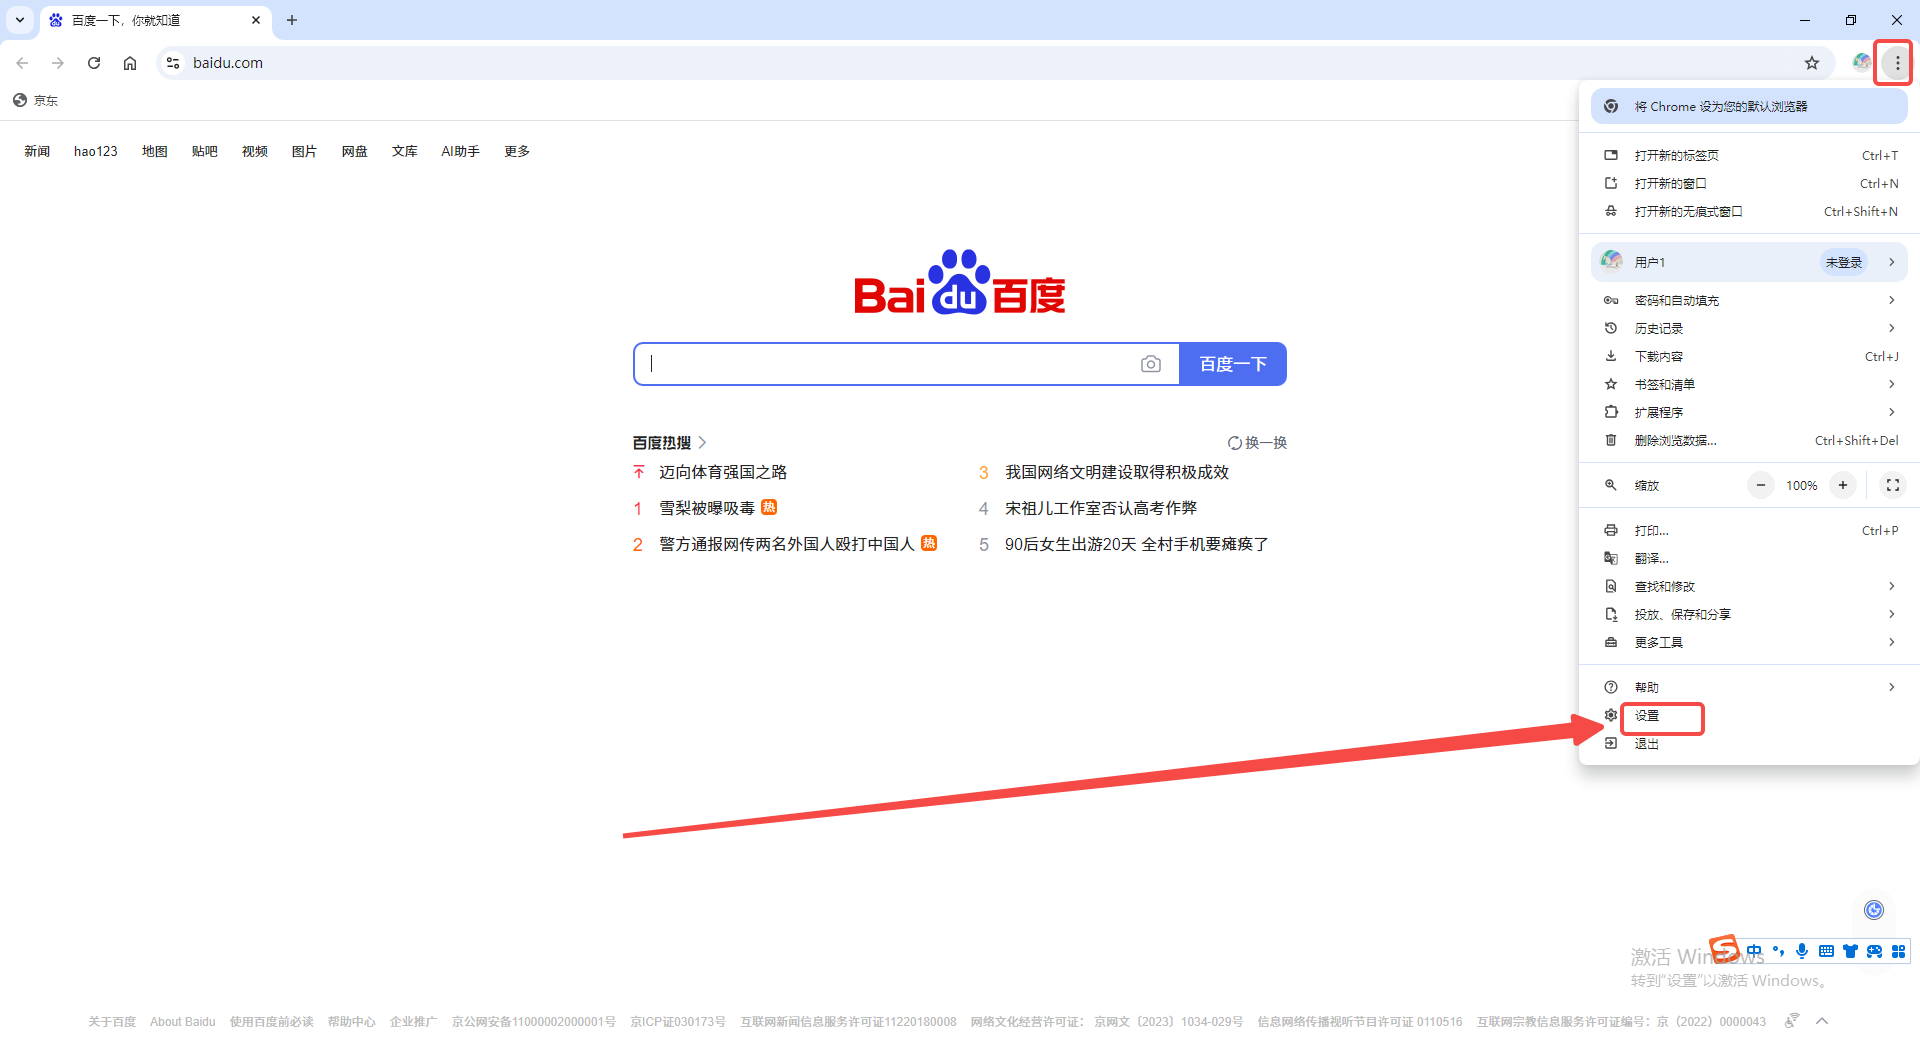Open 设置 from the Chrome menu
The width and height of the screenshot is (1920, 1040).
point(1749,715)
